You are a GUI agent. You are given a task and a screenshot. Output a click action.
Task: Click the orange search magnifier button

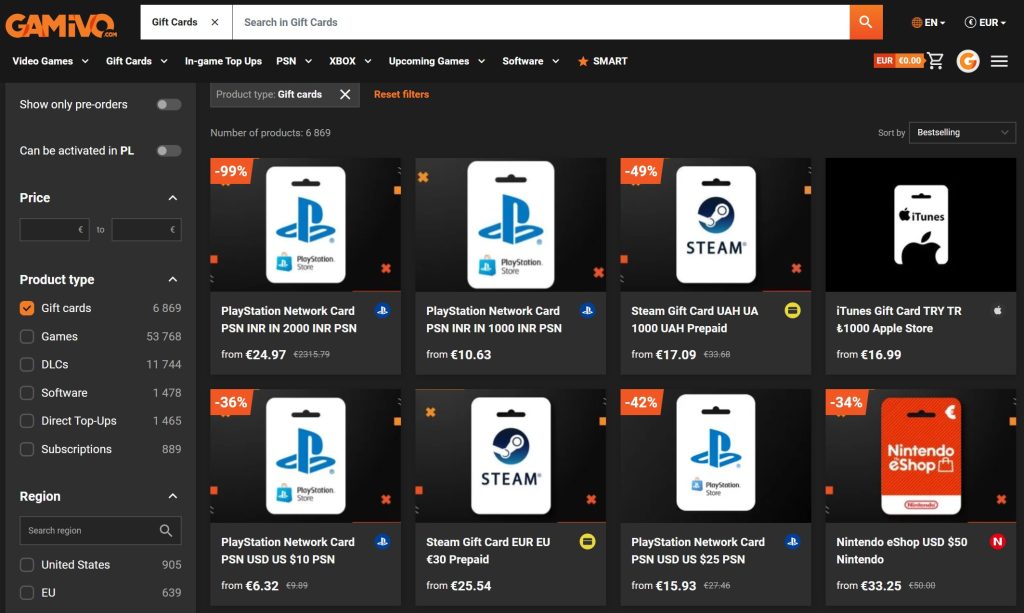(x=866, y=22)
